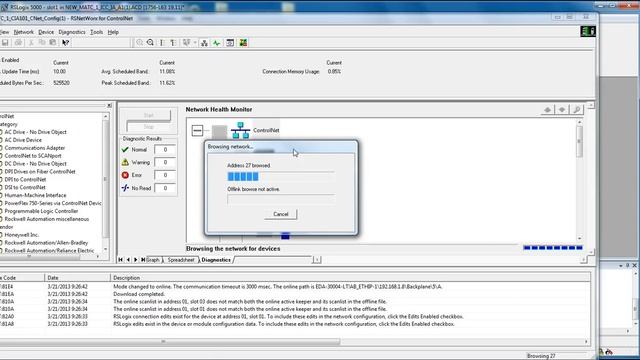Viewport: 640px width, 360px height.
Task: Click the first diamond icon in Health Monitor header
Action: click(547, 109)
